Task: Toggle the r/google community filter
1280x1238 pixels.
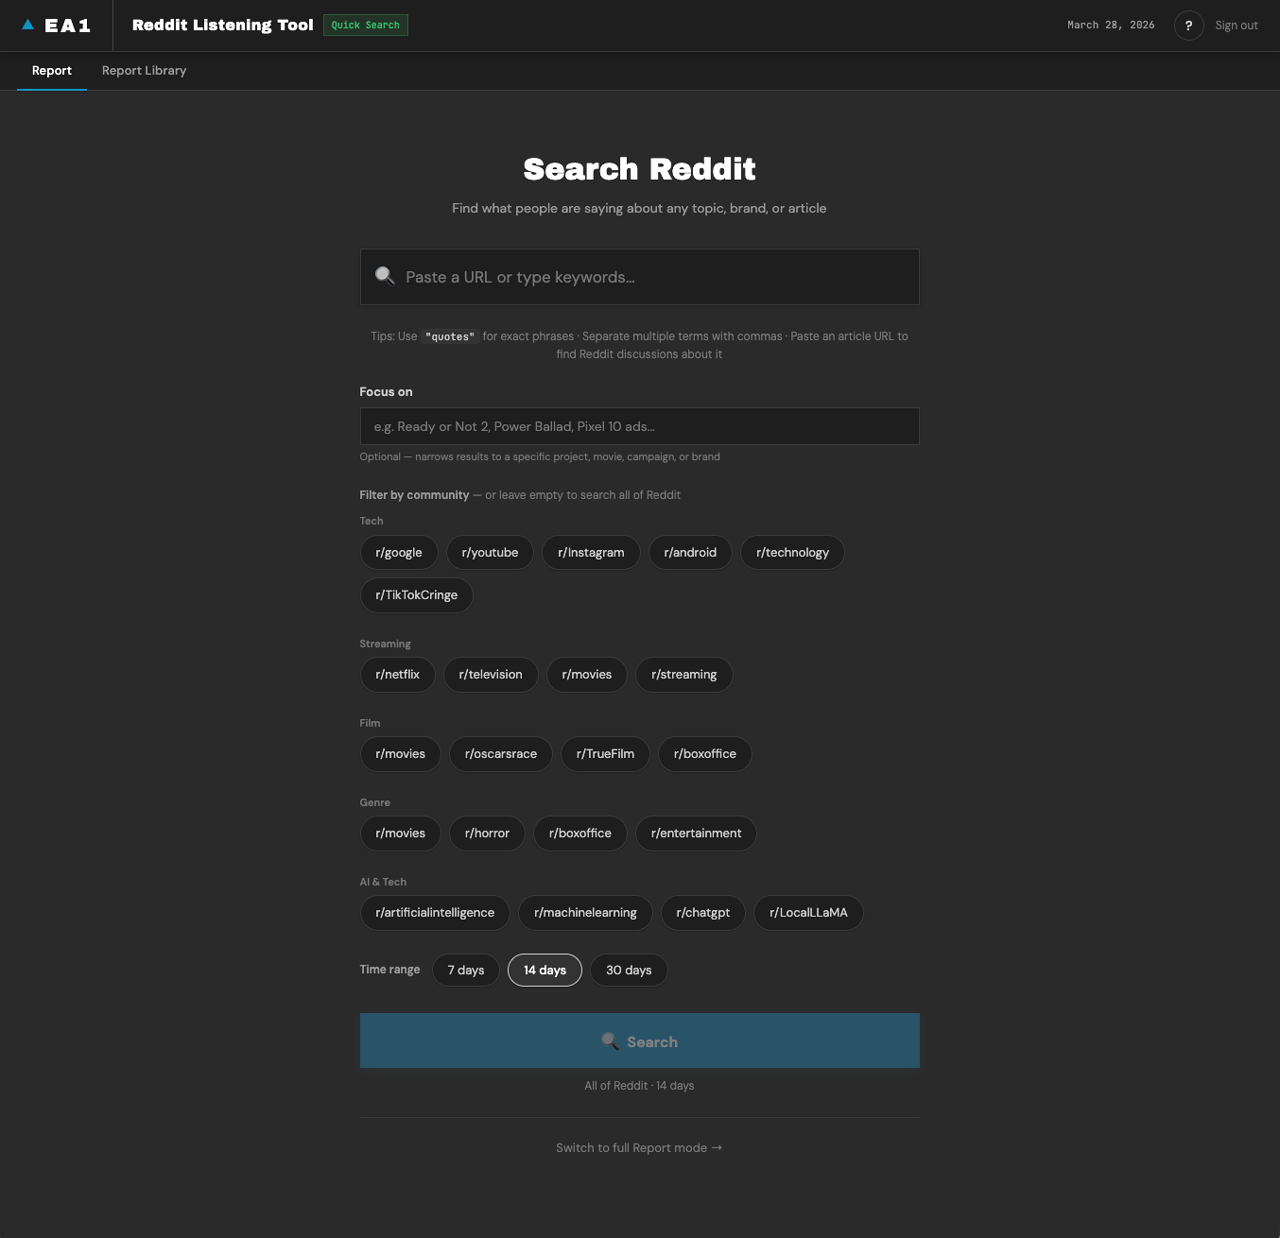Action: click(399, 552)
